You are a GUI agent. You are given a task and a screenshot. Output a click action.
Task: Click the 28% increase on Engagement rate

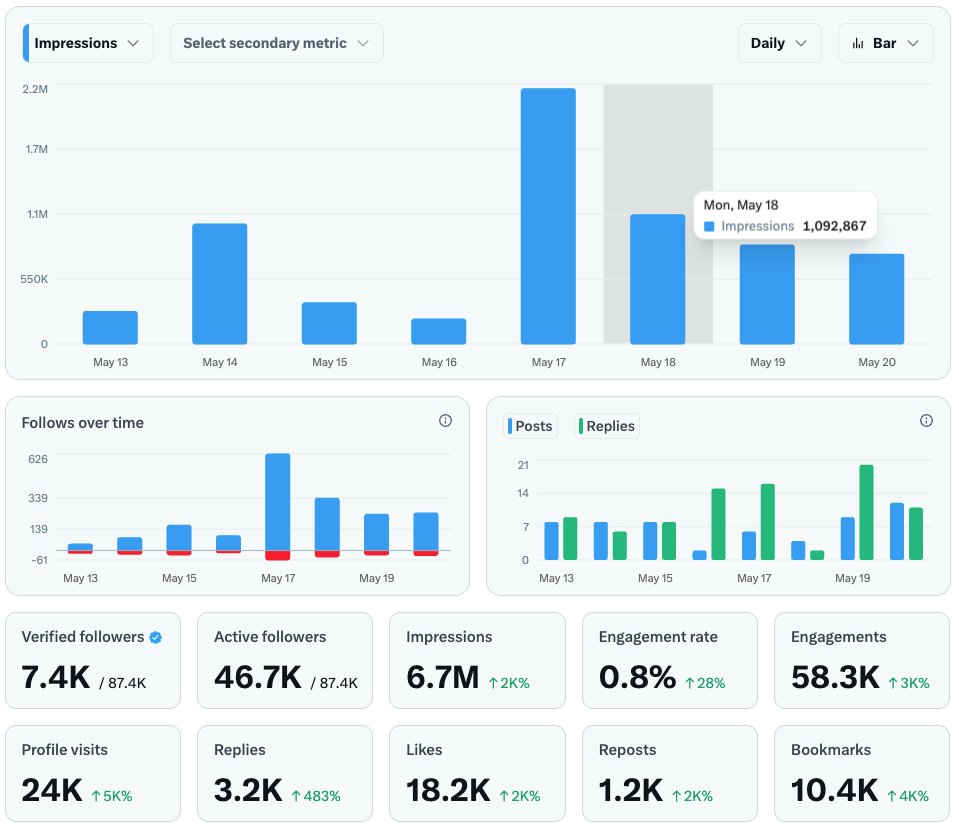coord(705,683)
